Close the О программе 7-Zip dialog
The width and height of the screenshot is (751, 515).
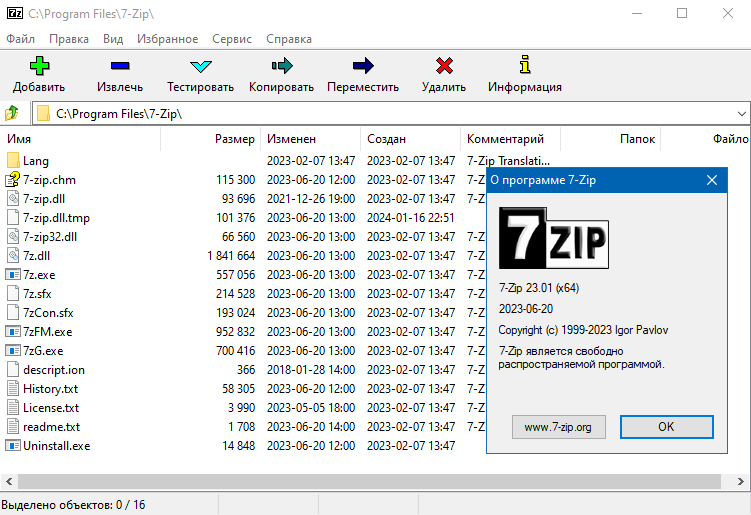[x=712, y=180]
